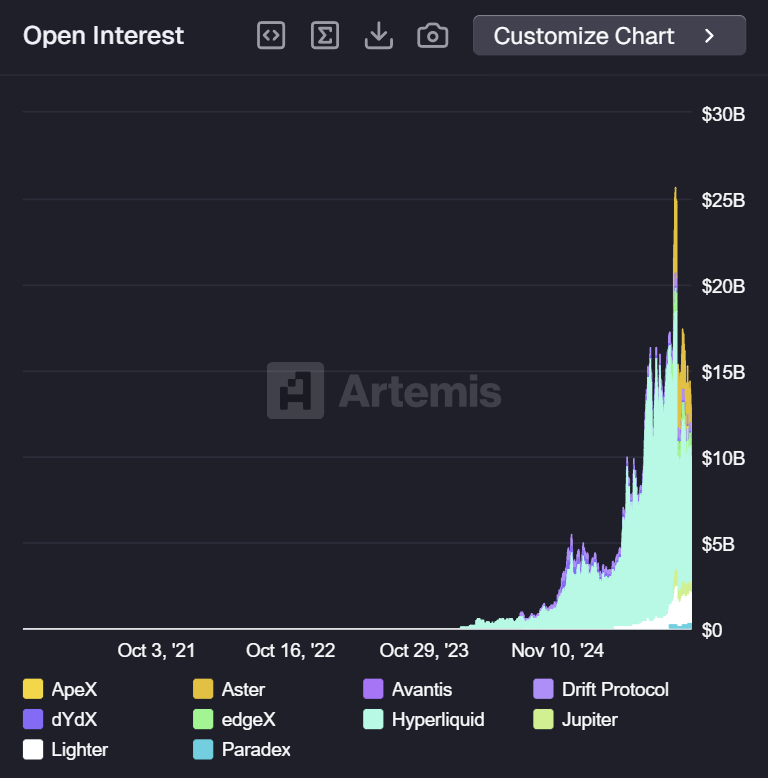Click the Avantis purple color swatch

tap(374, 689)
